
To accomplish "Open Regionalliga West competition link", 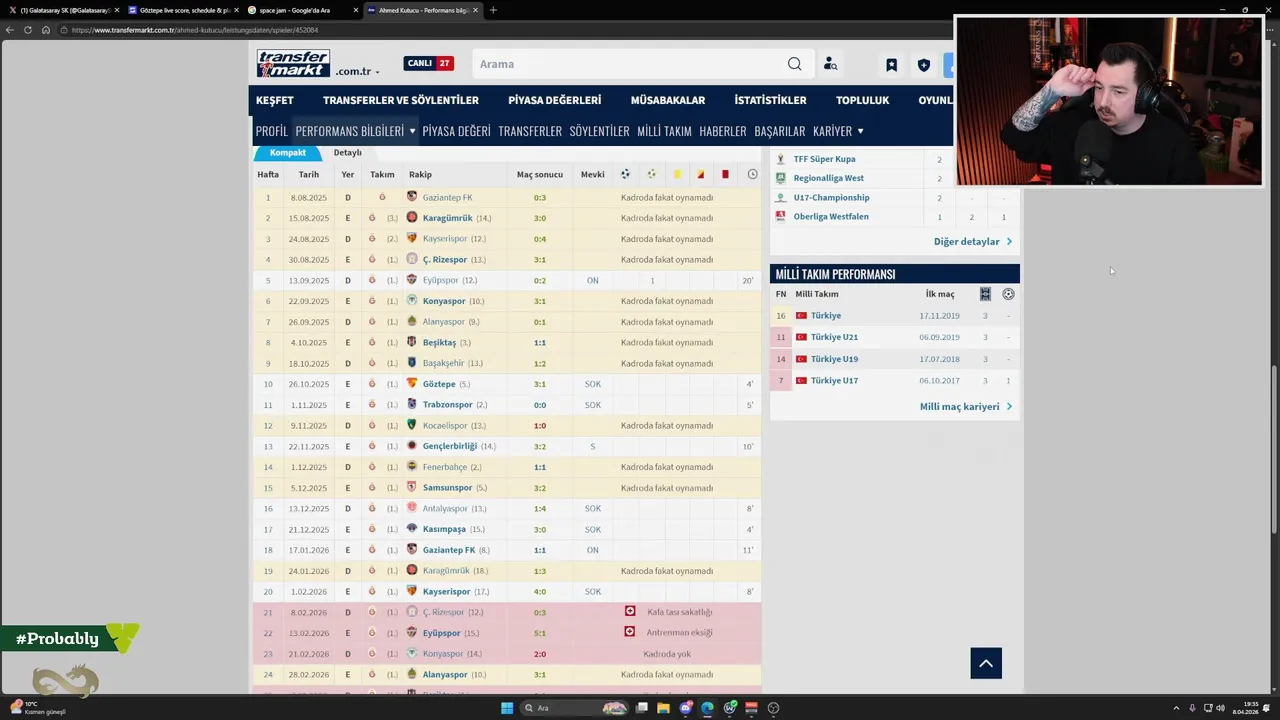I will pyautogui.click(x=828, y=178).
